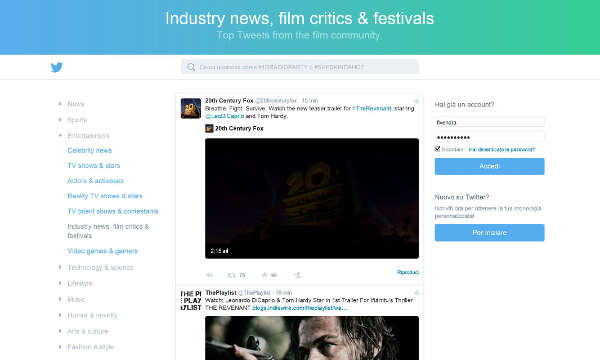Favorite the 20th Century Fox tweet

[x=264, y=275]
